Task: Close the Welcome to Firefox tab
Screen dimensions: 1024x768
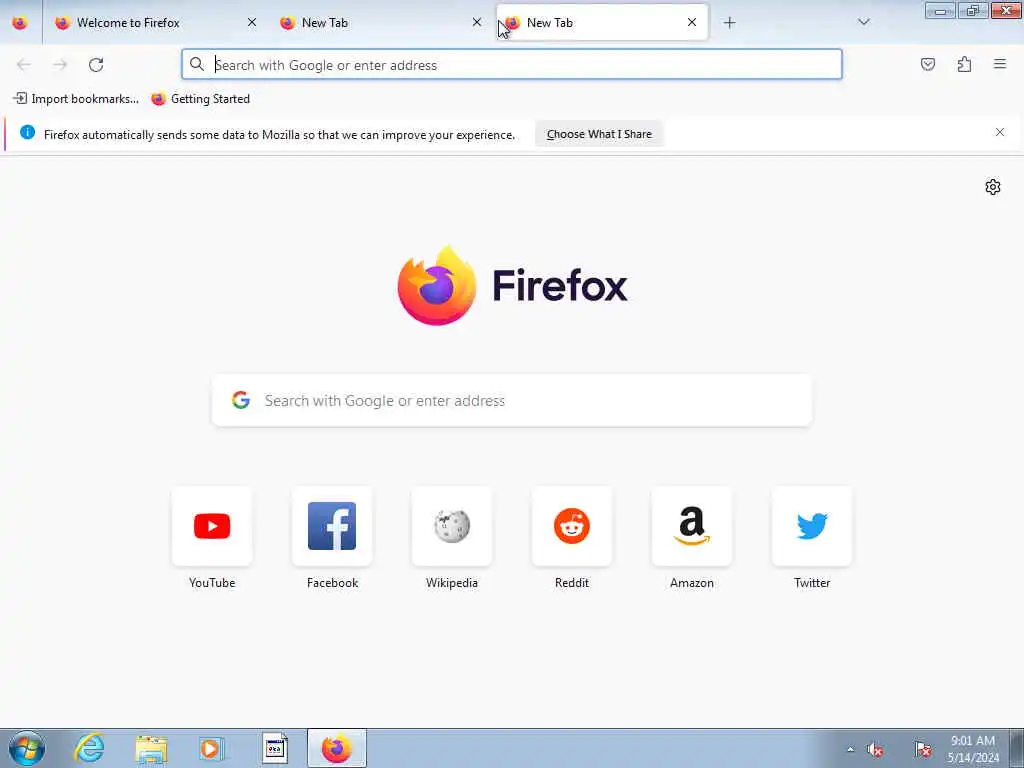Action: [252, 22]
